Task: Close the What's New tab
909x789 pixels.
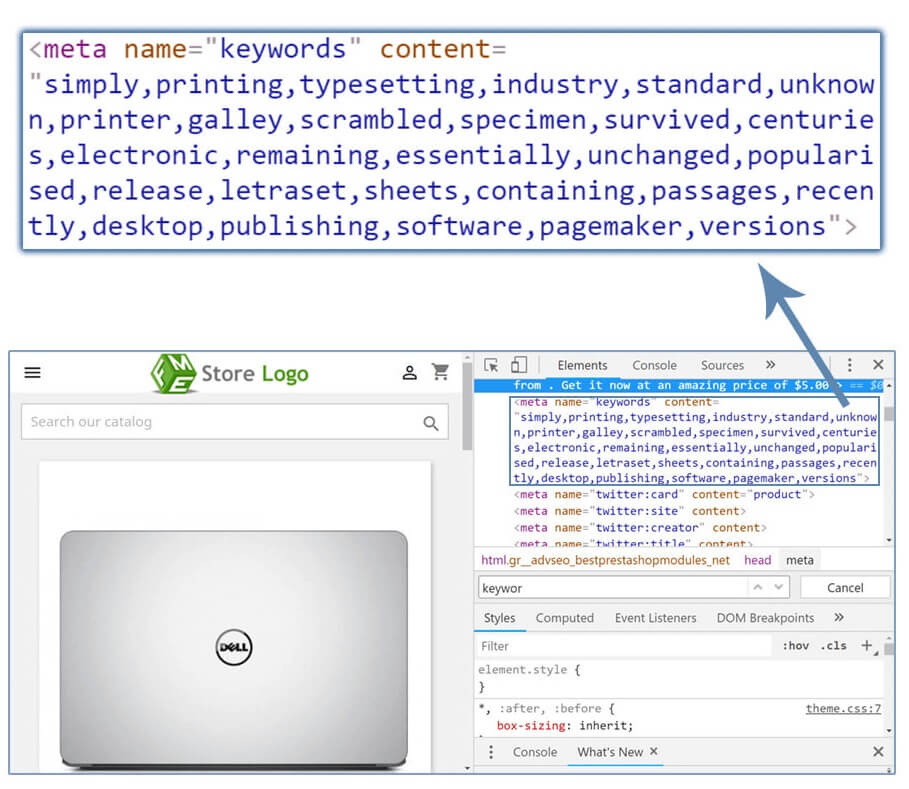Action: point(653,751)
